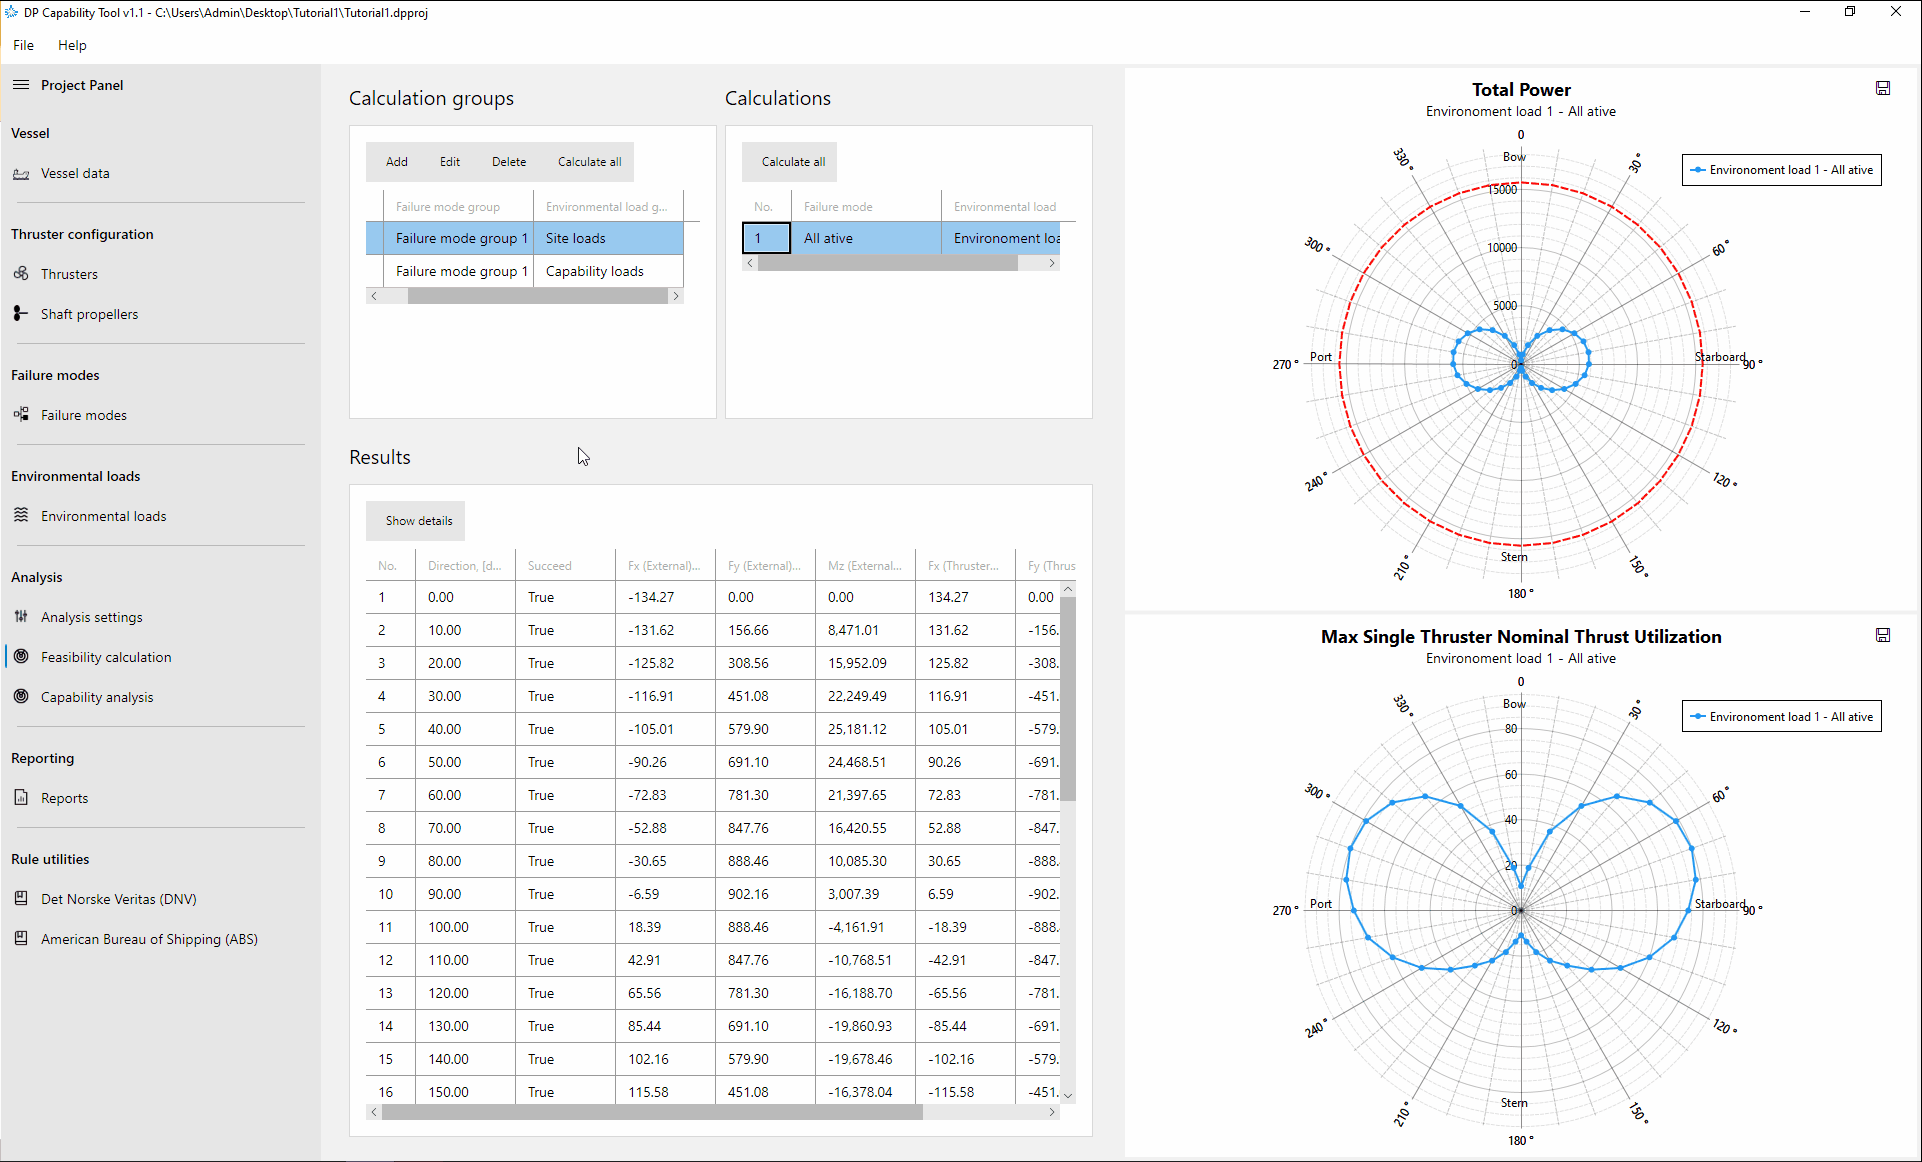The height and width of the screenshot is (1162, 1922).
Task: Select calculation row 'All ative'
Action: coord(901,238)
